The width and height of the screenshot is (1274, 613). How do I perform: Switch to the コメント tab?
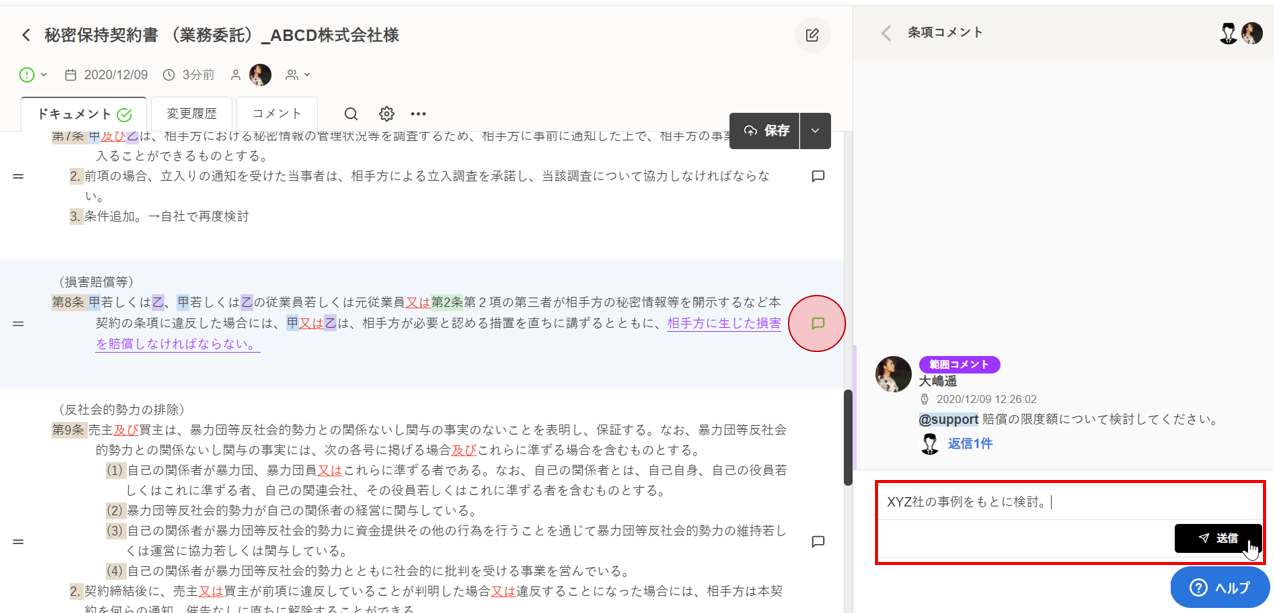(277, 114)
